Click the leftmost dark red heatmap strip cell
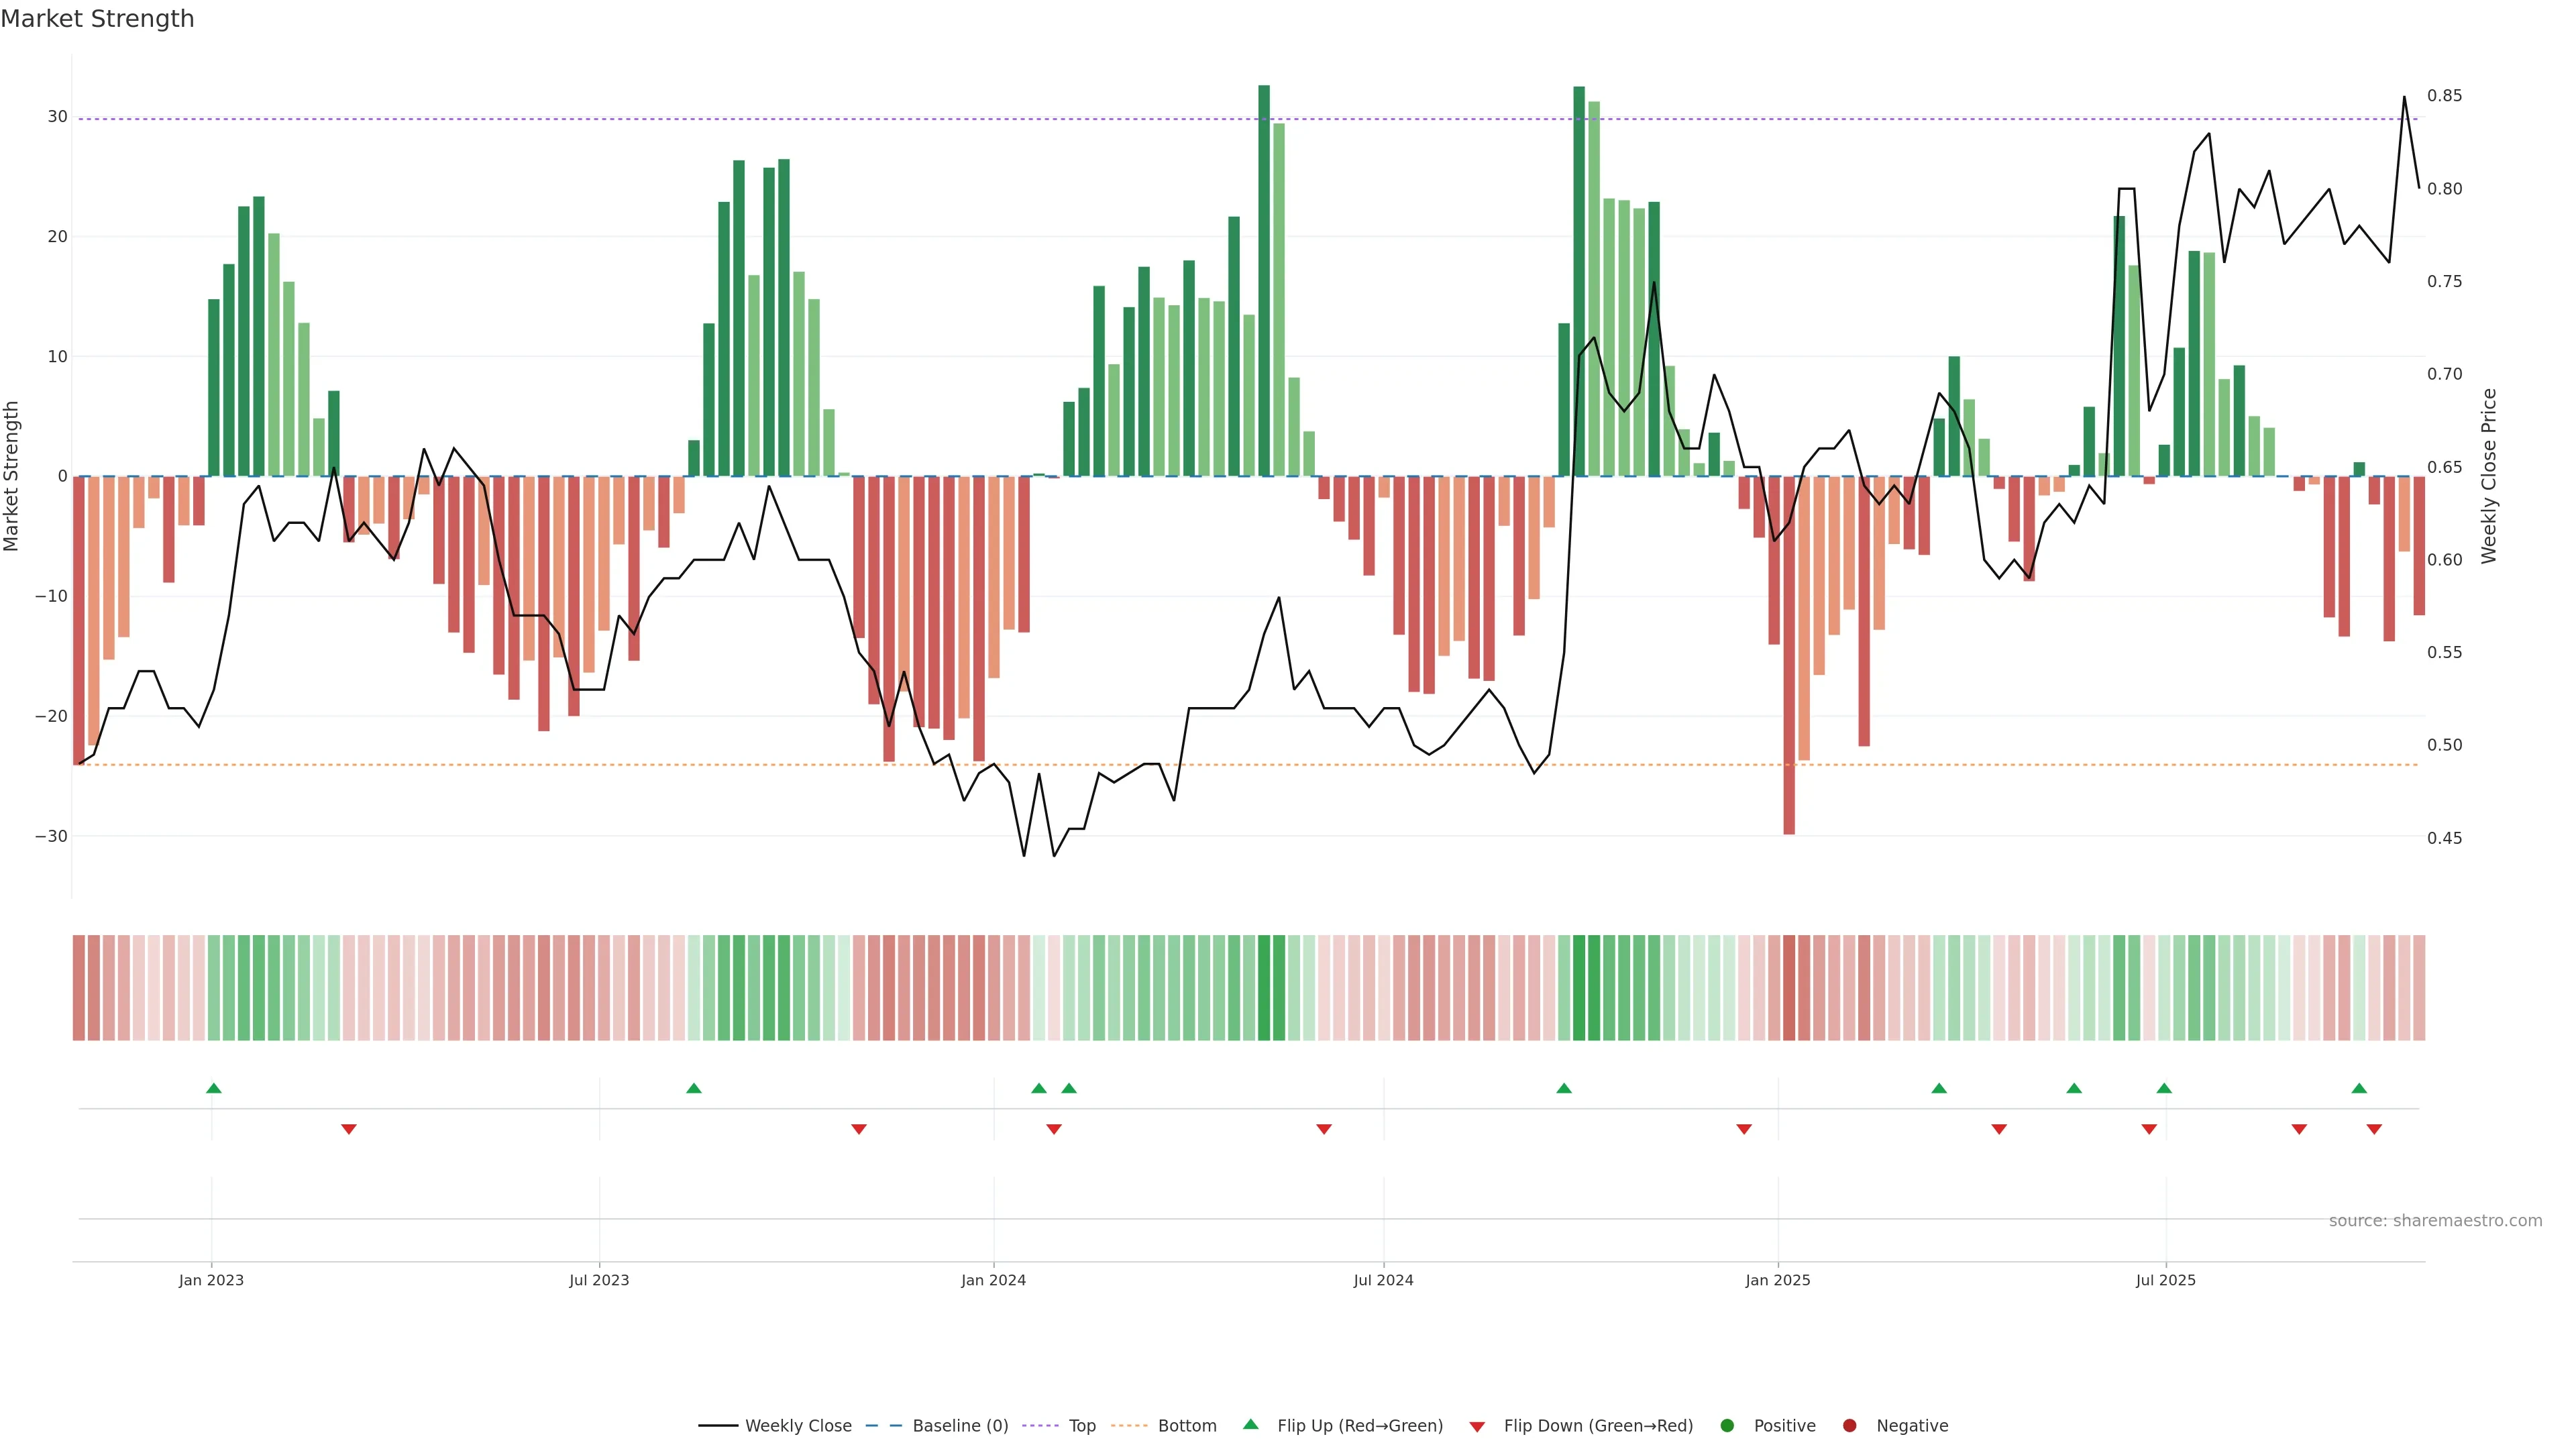2576x1449 pixels. tap(78, 988)
